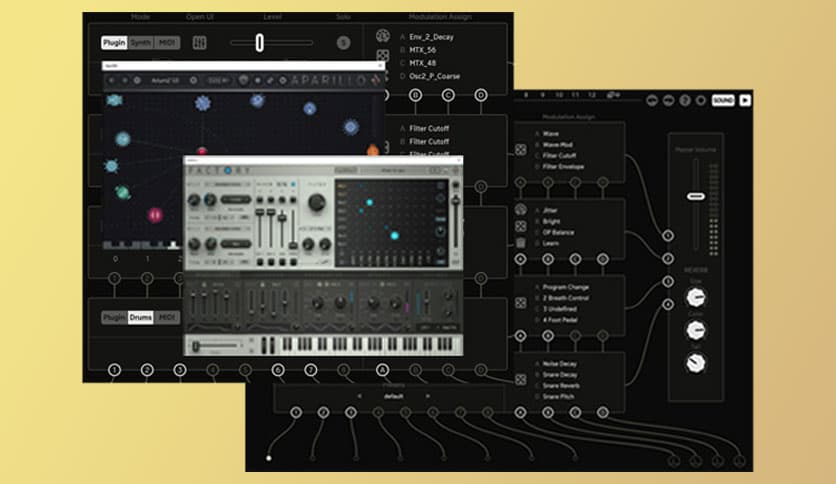This screenshot has height=484, width=836.
Task: Click the dial icon beside Jitter
Action: (520, 210)
